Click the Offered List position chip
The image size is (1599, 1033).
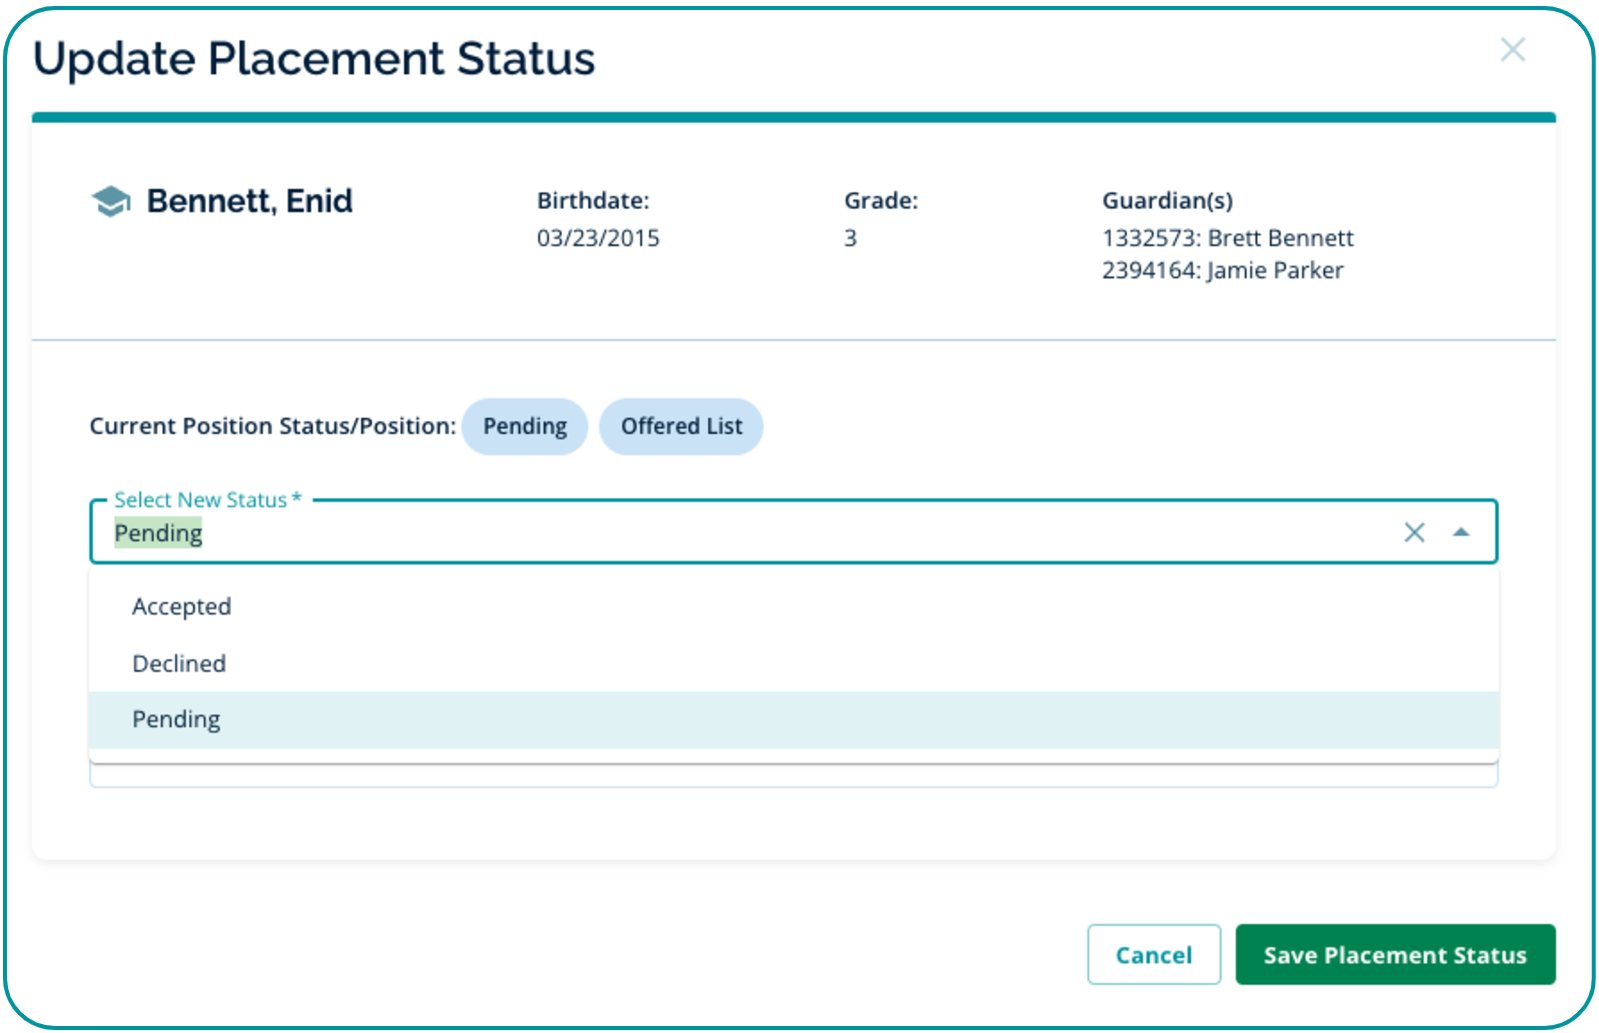[x=681, y=427]
